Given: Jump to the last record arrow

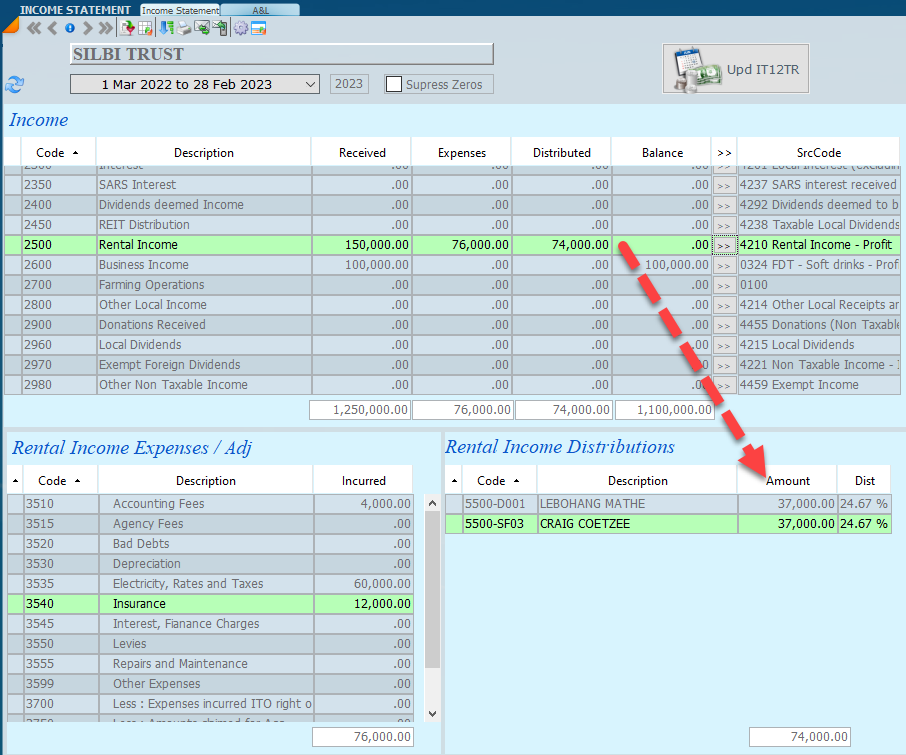Looking at the screenshot, I should click(x=104, y=28).
